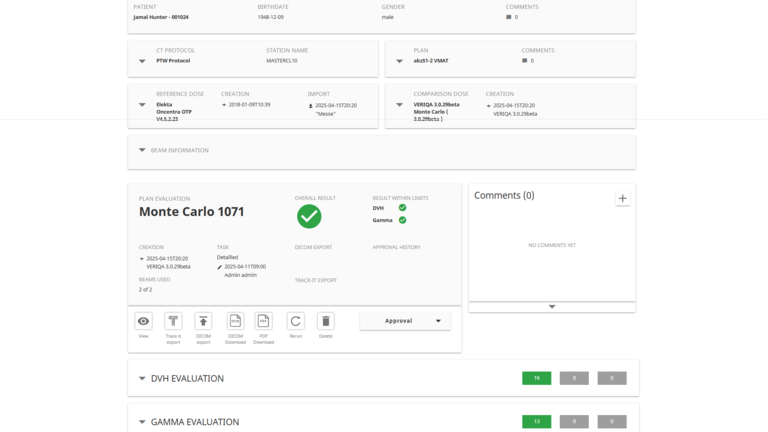
Task: Expand the CT Protocol section
Action: point(142,61)
